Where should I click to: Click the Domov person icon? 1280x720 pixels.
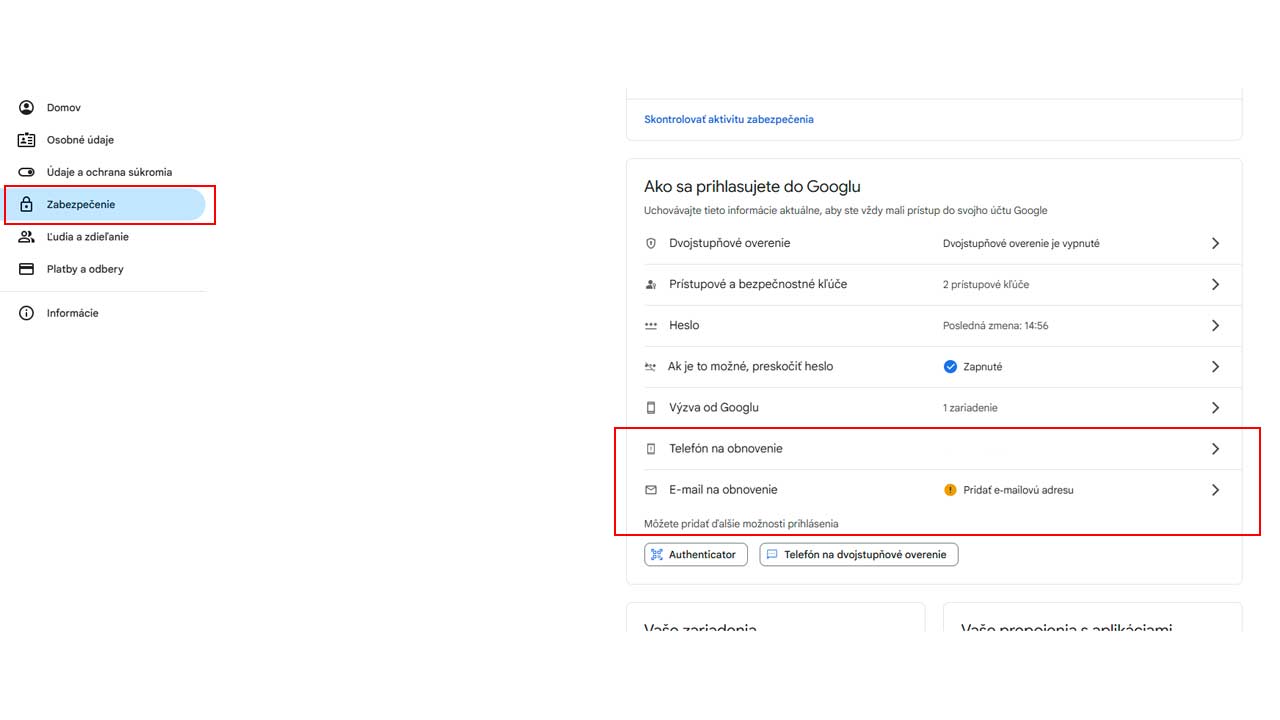click(27, 107)
